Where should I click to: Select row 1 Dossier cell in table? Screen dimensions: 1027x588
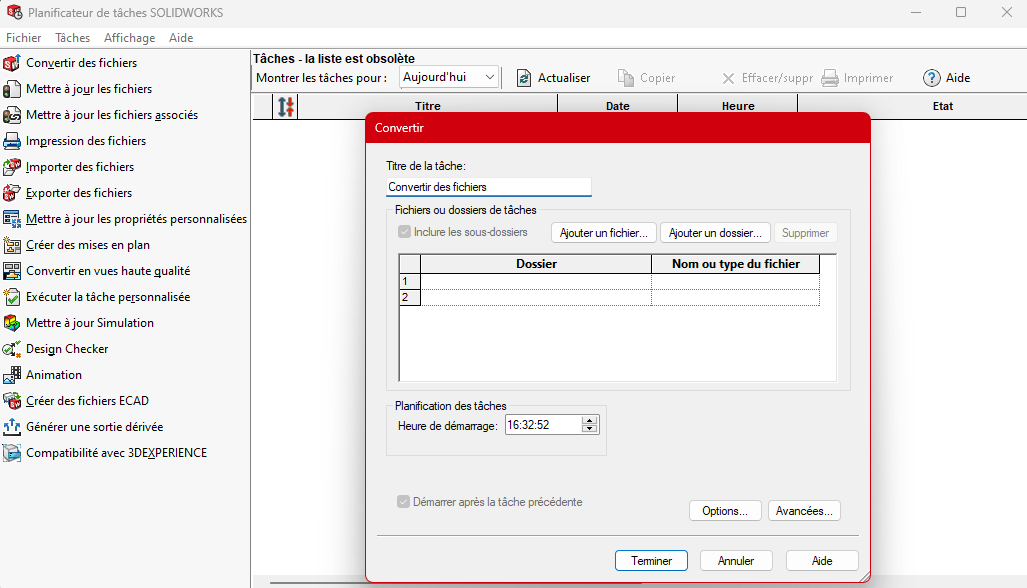pos(536,282)
